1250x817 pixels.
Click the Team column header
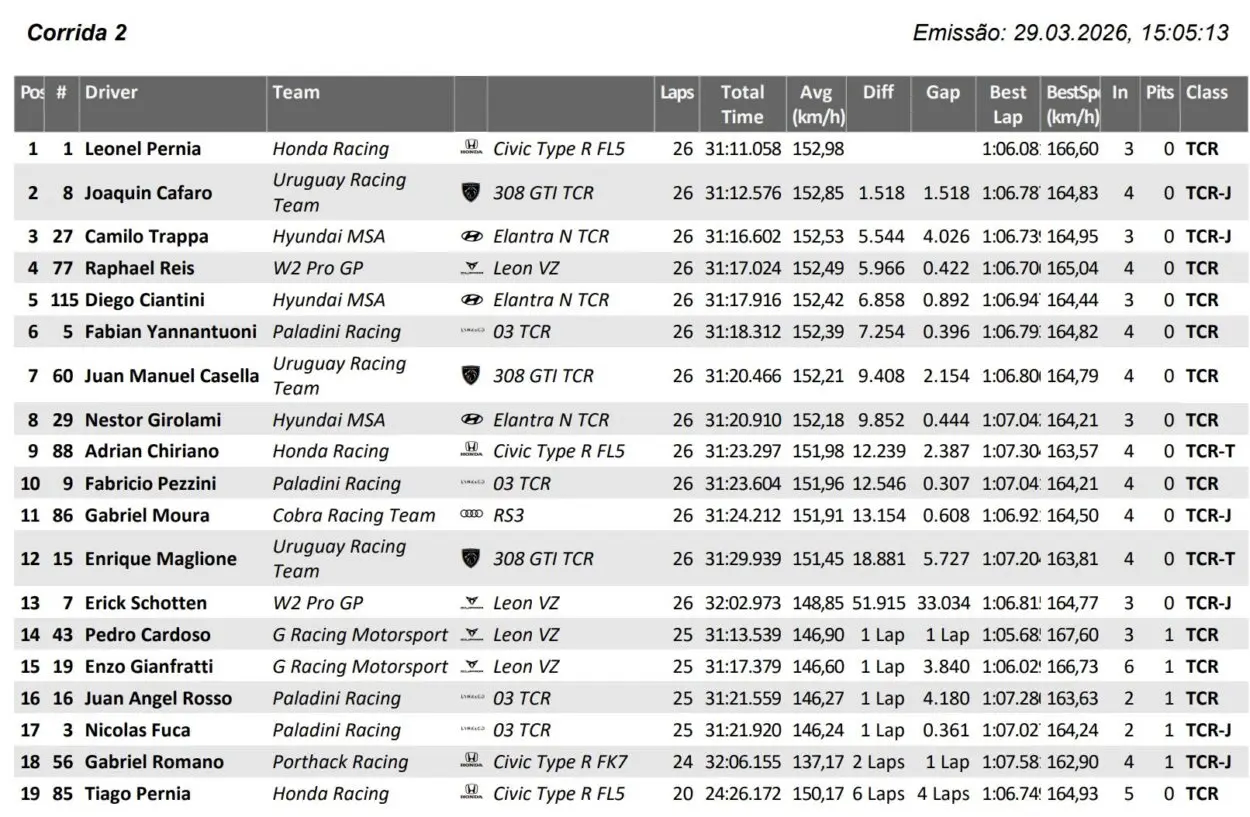click(x=296, y=93)
